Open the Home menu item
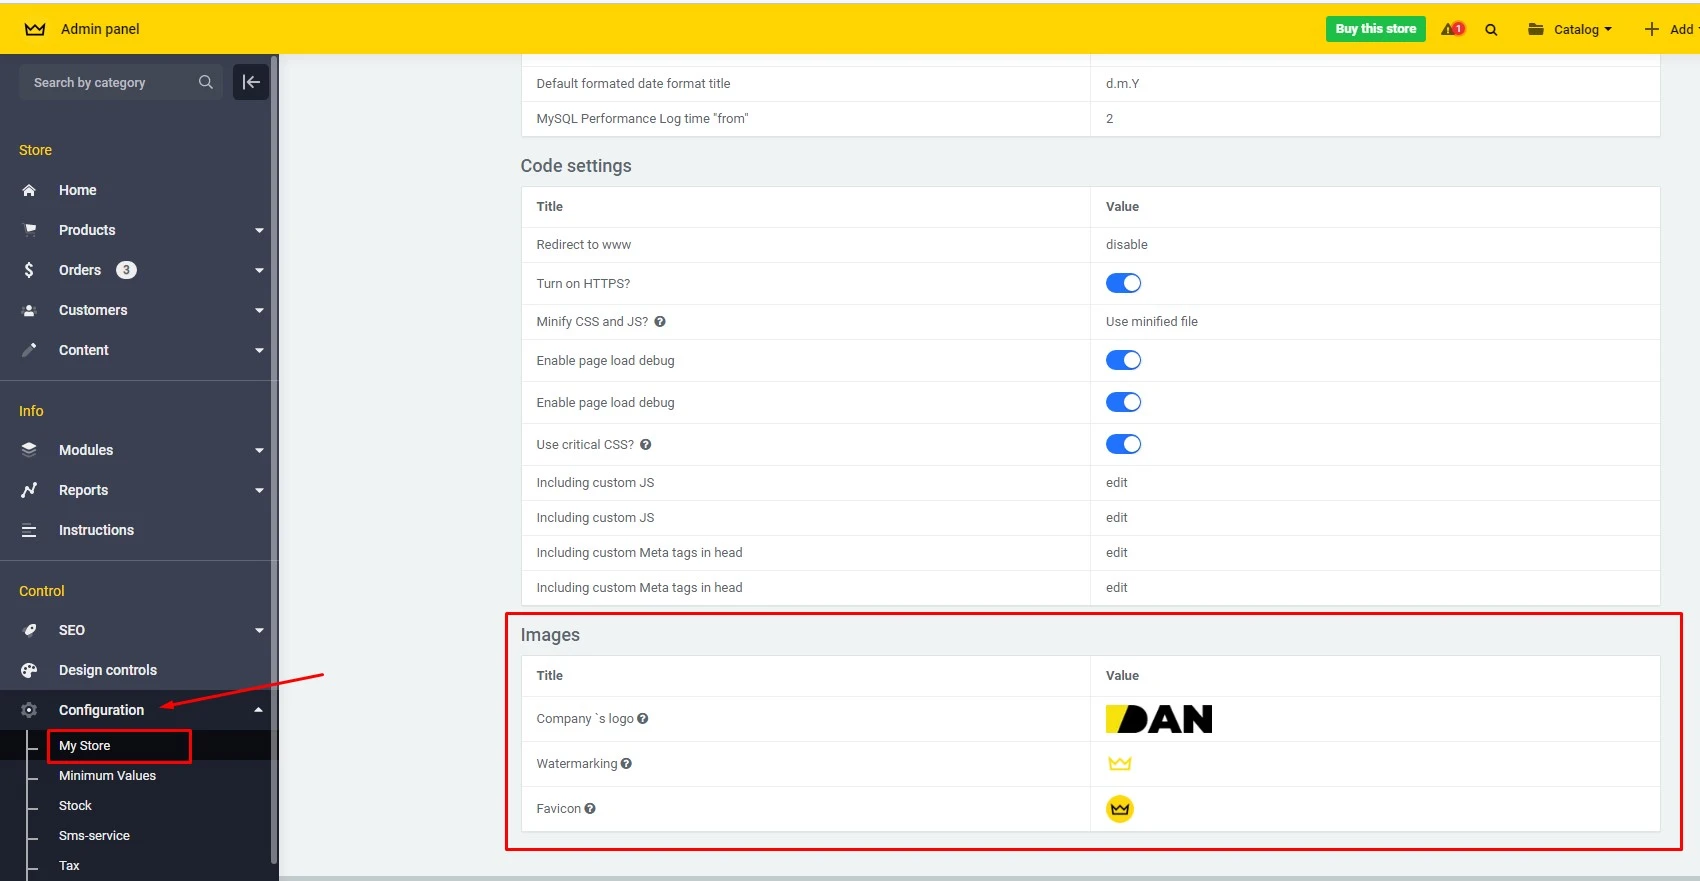The height and width of the screenshot is (881, 1700). (77, 190)
